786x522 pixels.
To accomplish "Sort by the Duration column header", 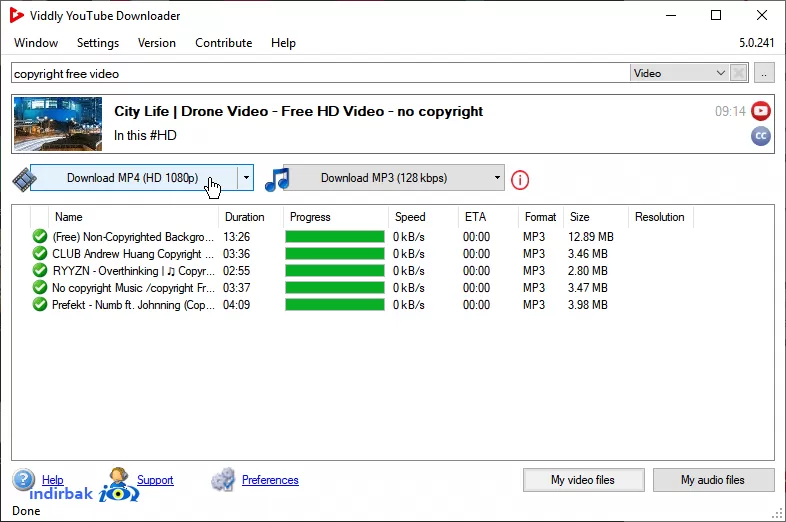I will 251,217.
